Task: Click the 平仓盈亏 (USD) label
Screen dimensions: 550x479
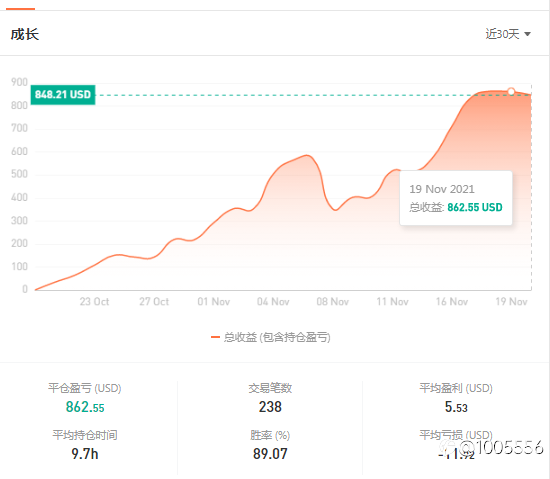Action: [x=85, y=388]
